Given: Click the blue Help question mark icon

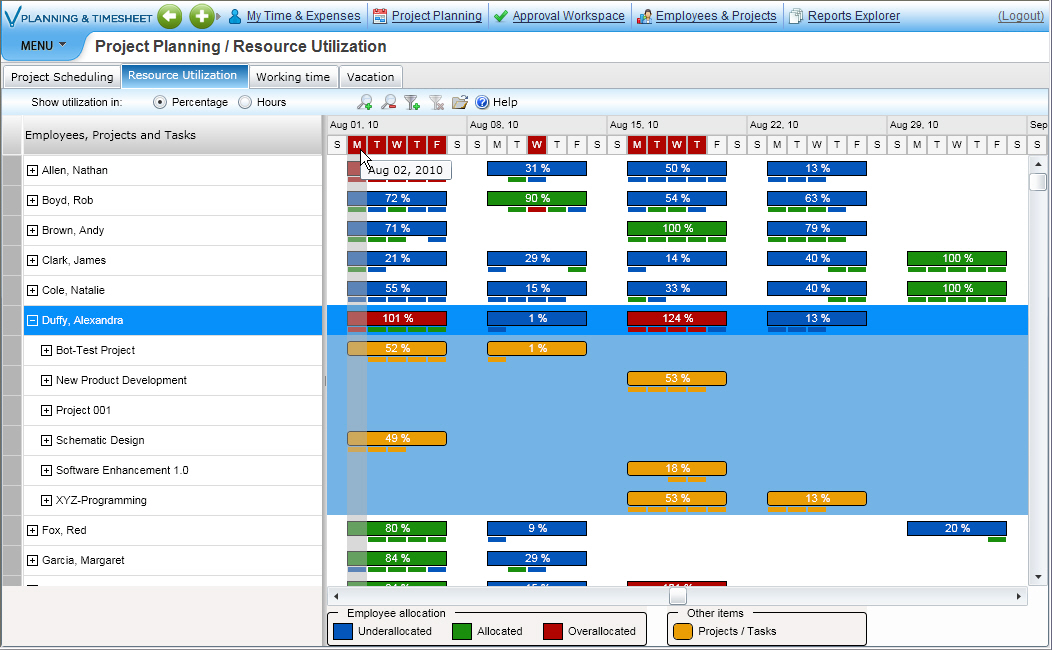Looking at the screenshot, I should click(x=482, y=102).
